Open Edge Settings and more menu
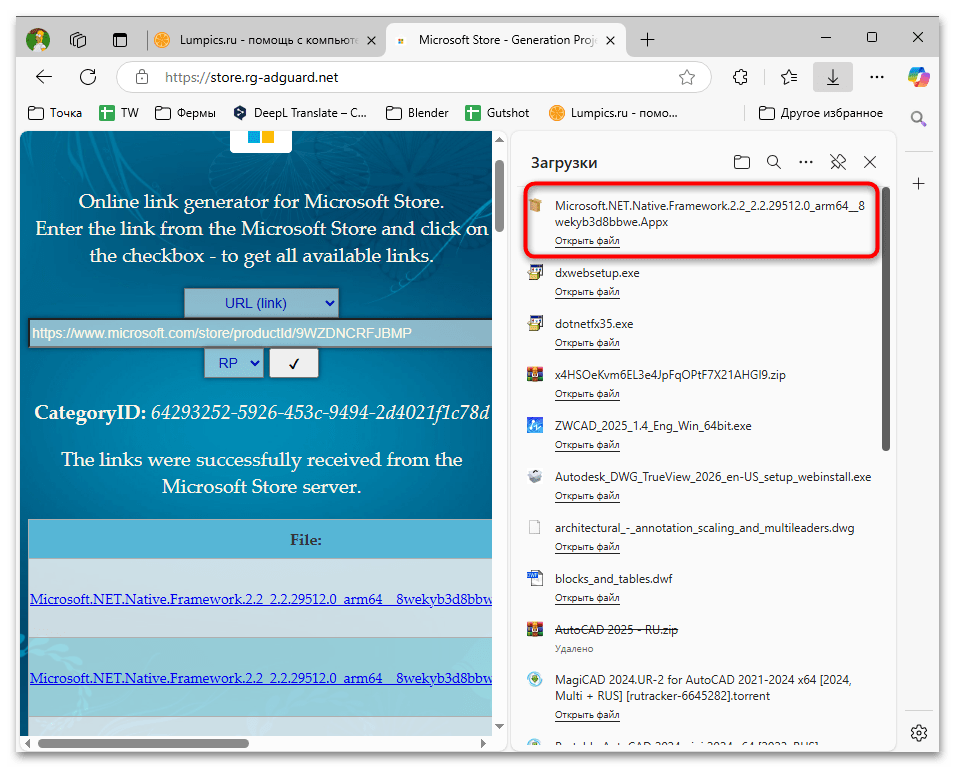The image size is (955, 768). [x=876, y=77]
